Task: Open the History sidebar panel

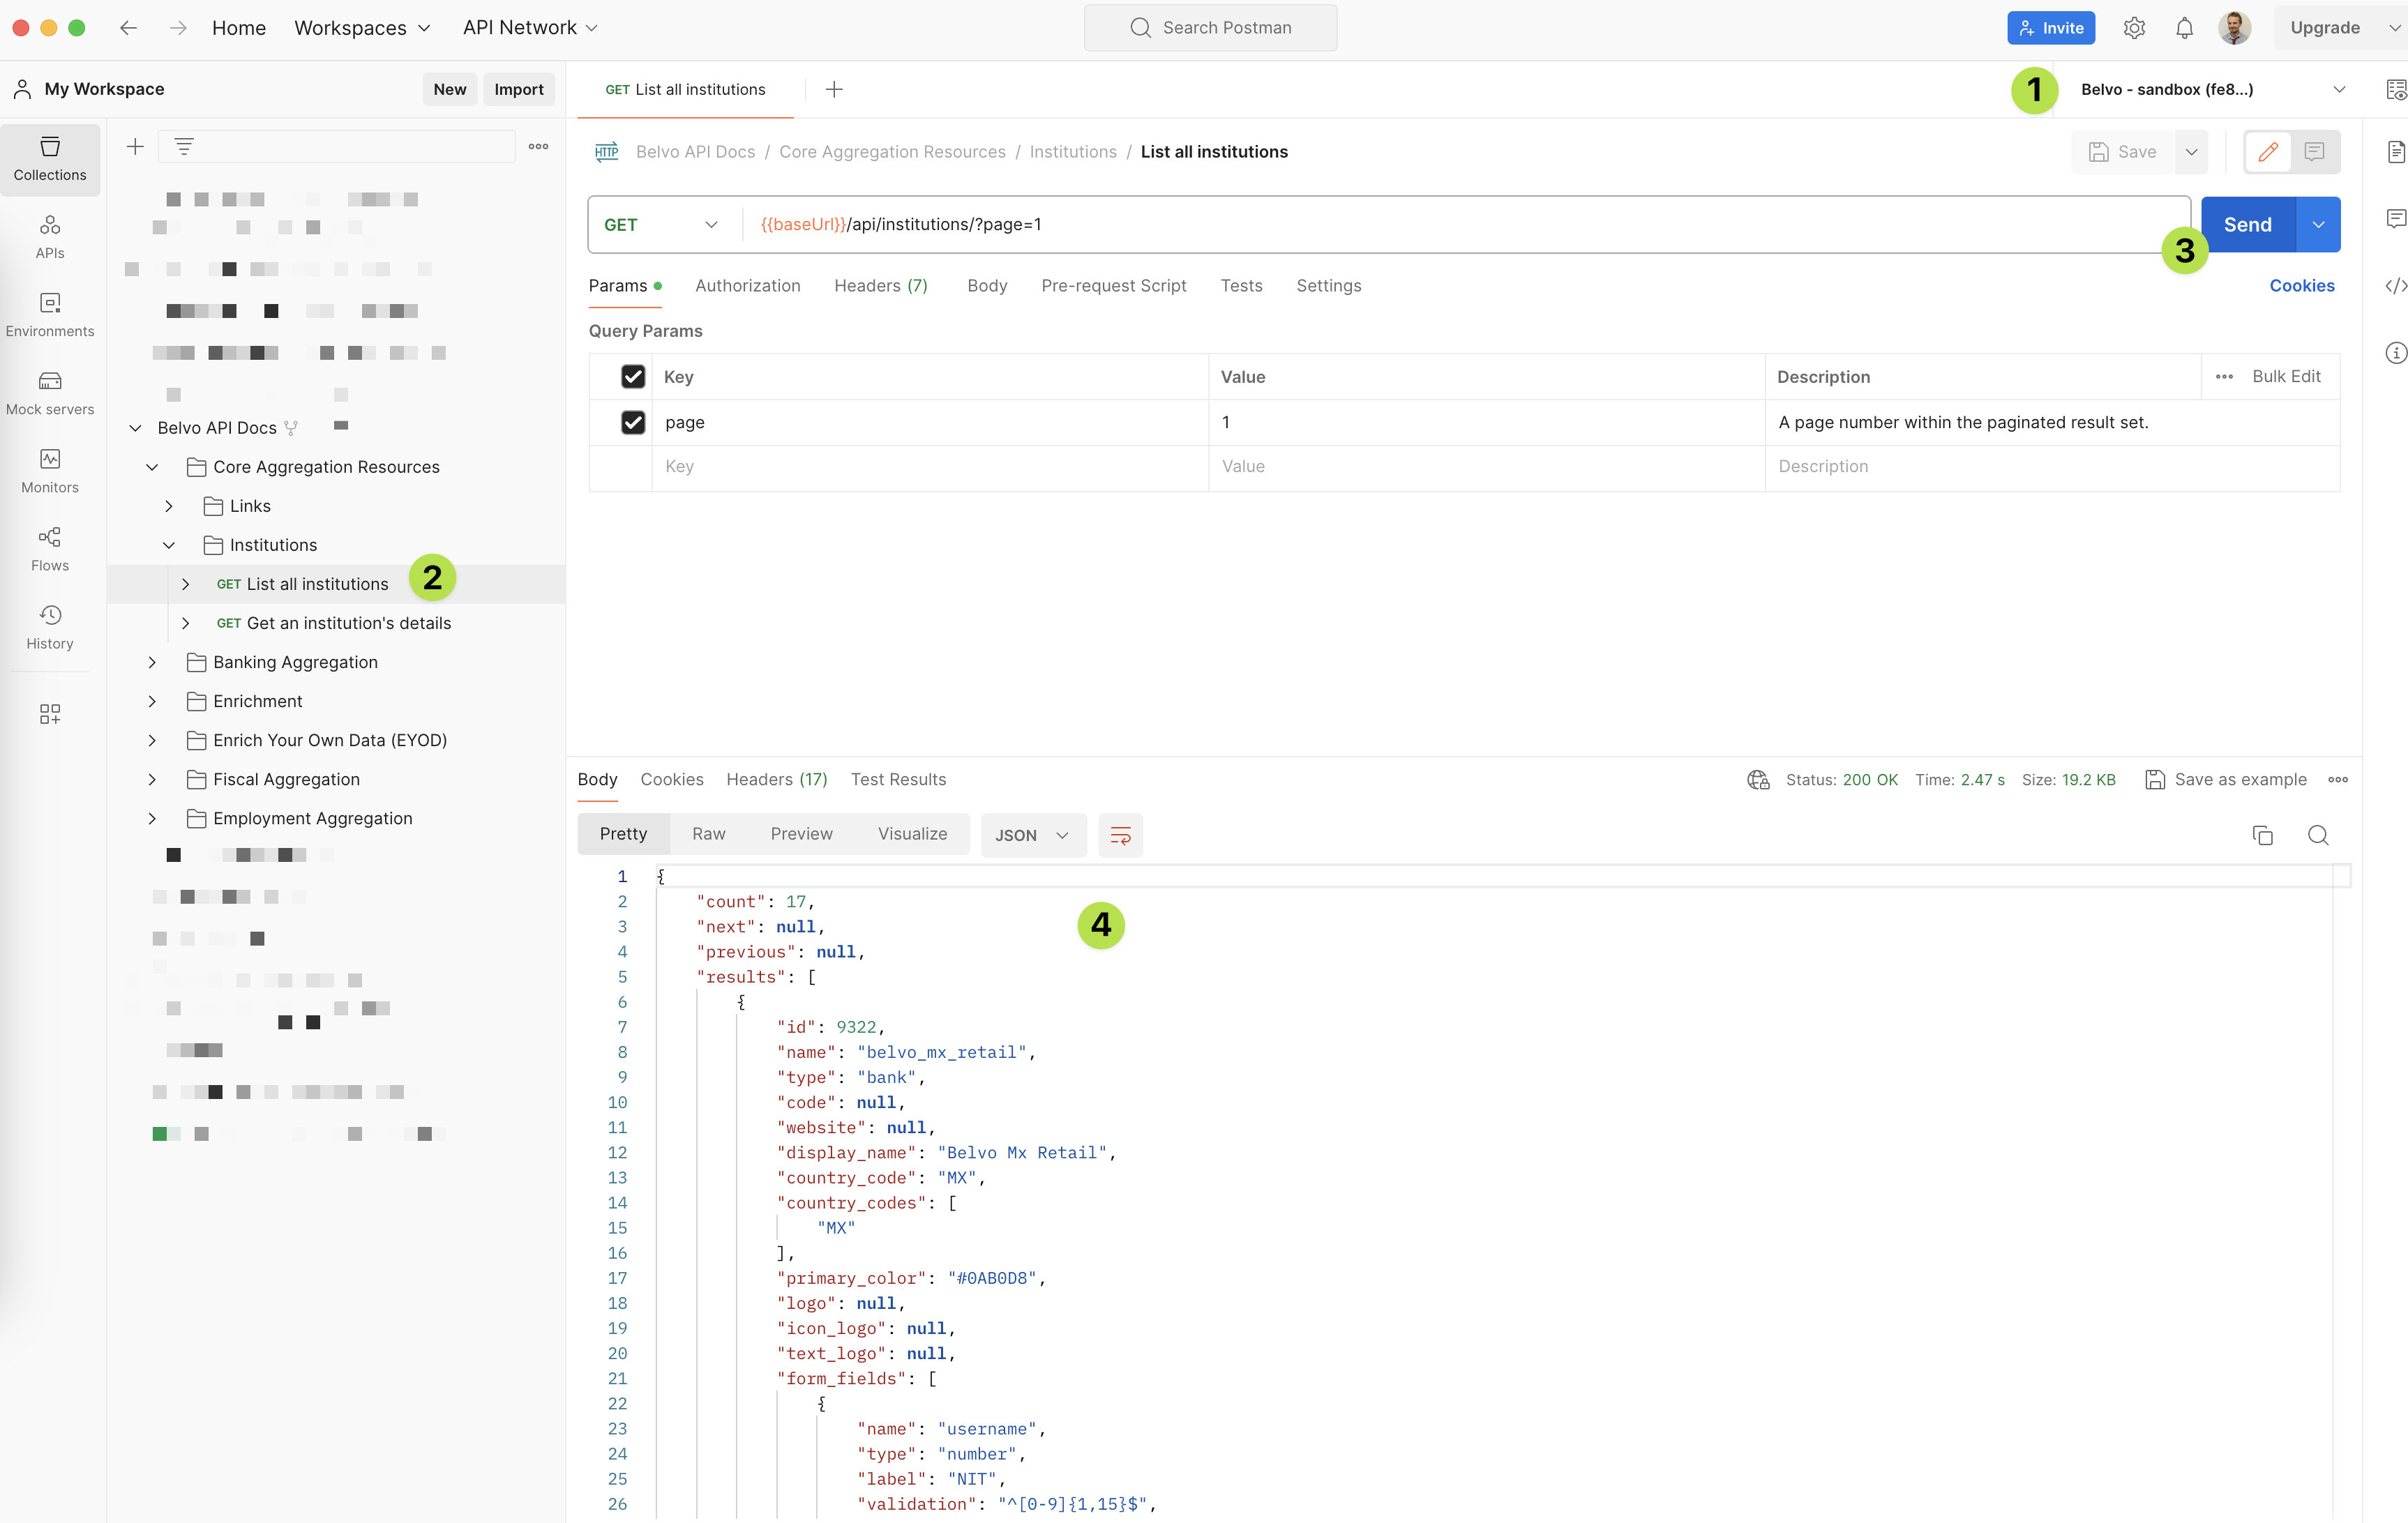Action: coord(50,627)
